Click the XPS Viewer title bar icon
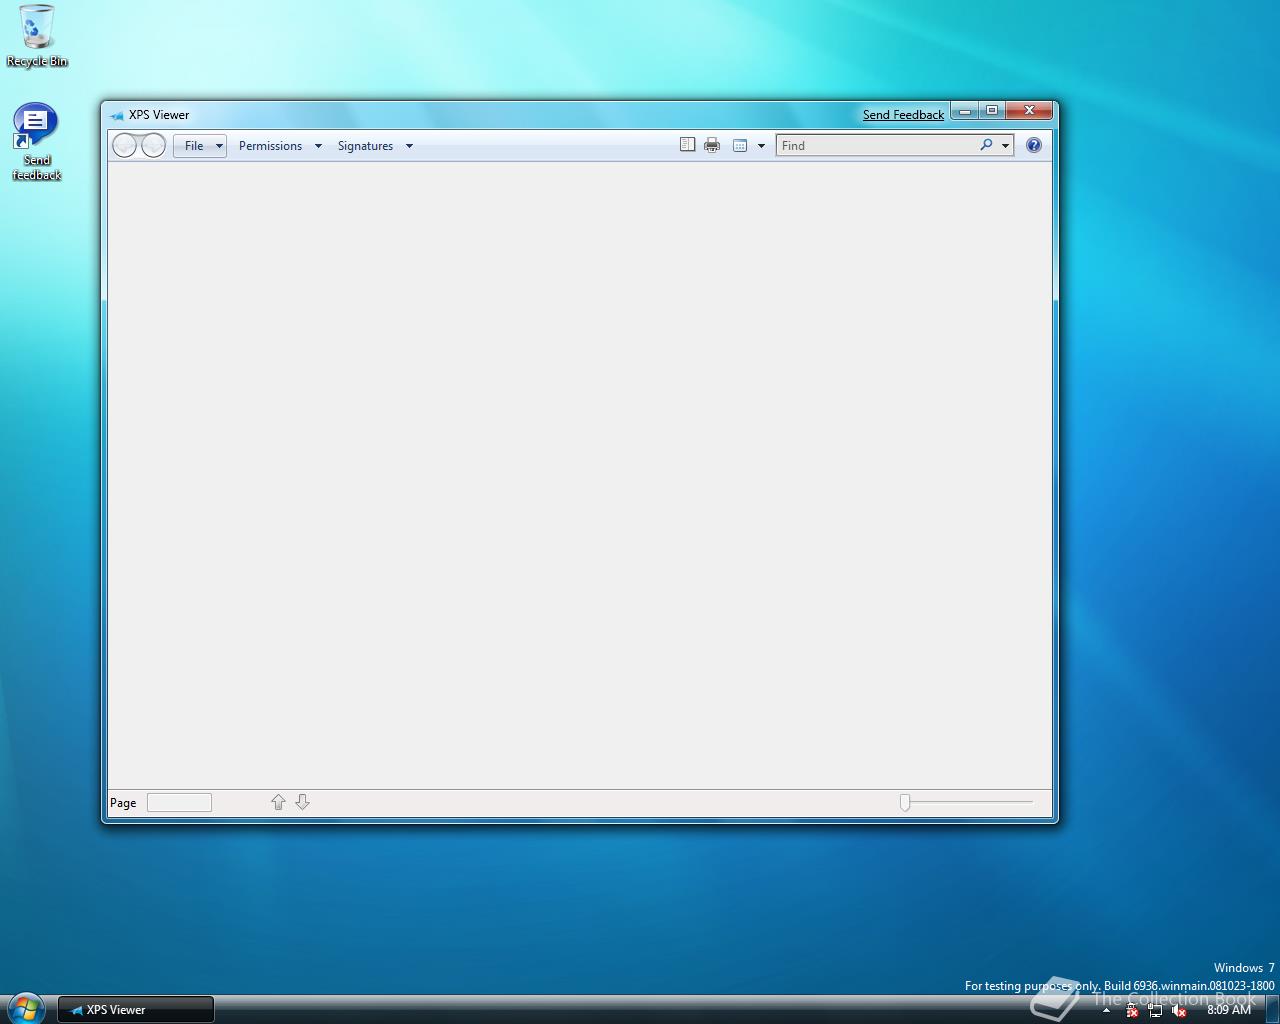The height and width of the screenshot is (1024, 1280). click(x=117, y=115)
